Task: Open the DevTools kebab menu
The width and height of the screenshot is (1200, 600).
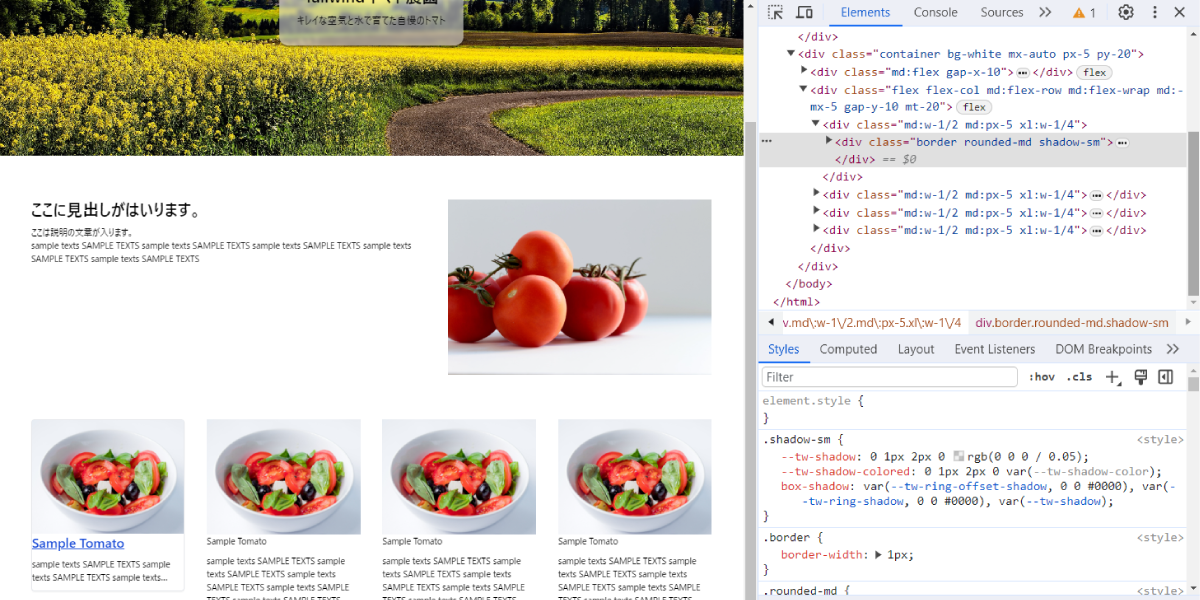Action: coord(1155,13)
